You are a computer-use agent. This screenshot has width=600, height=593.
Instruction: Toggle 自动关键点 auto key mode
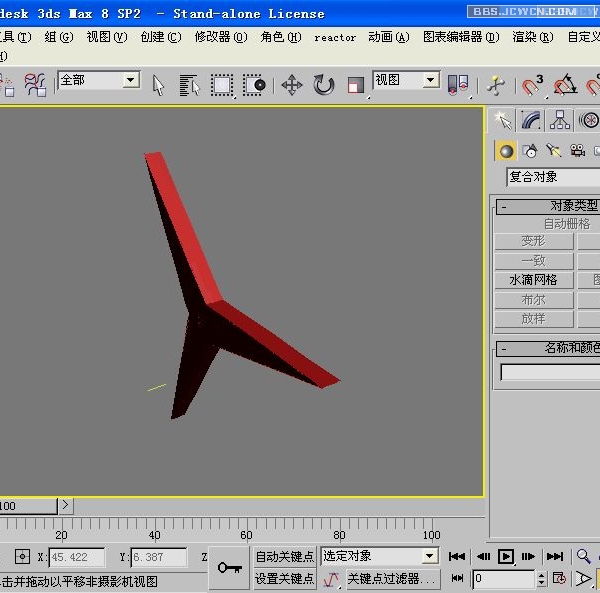(x=284, y=557)
